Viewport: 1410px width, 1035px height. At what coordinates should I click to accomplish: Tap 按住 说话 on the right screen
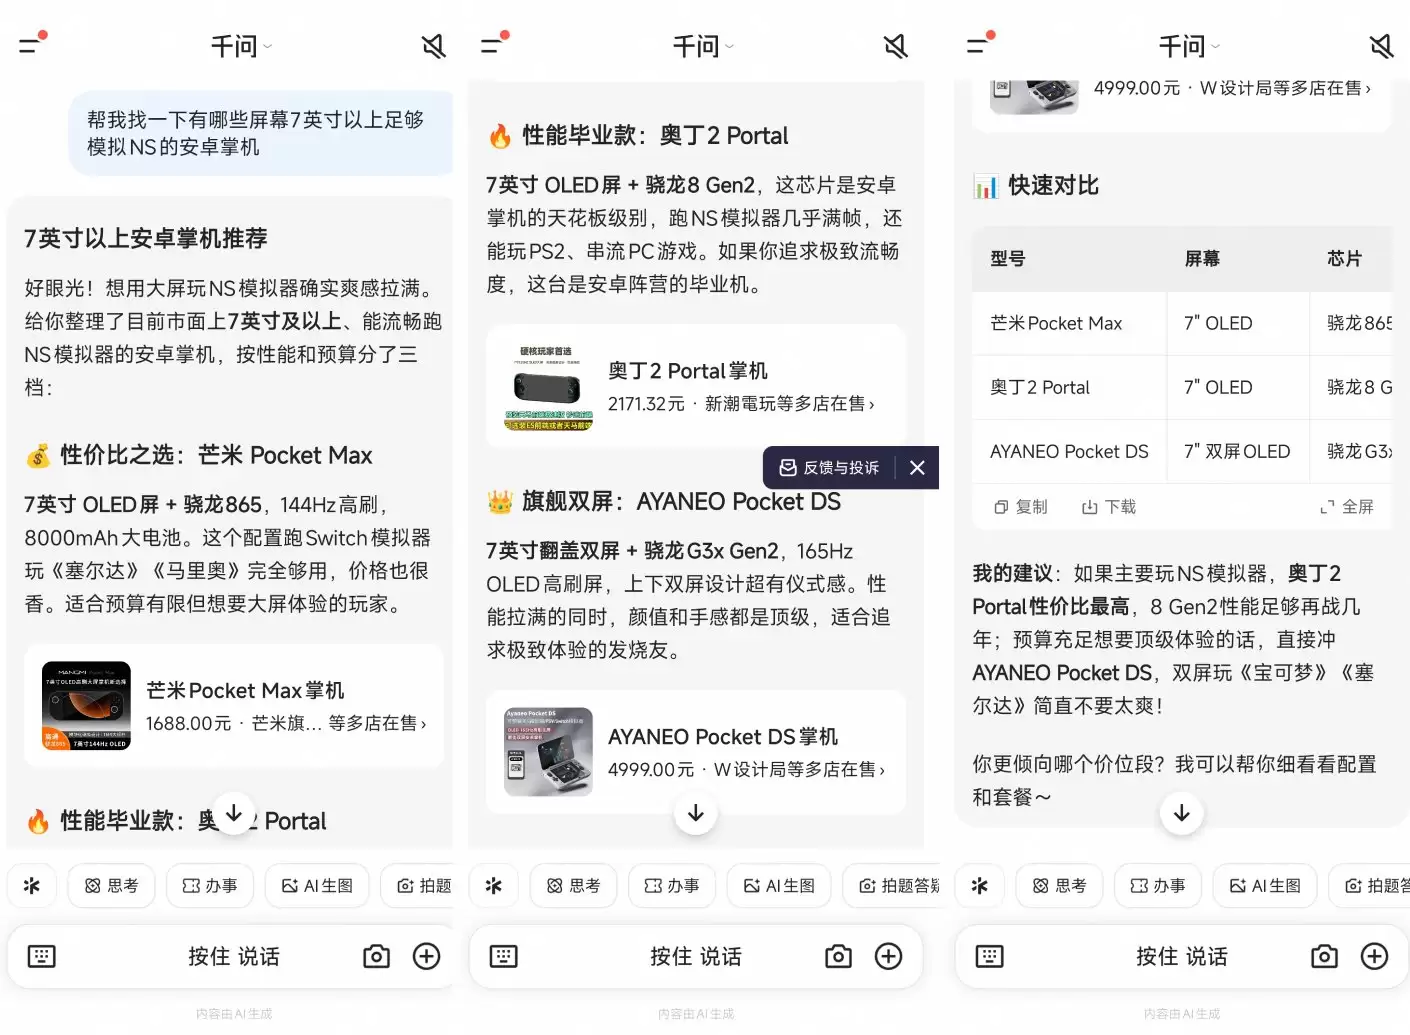[1182, 956]
